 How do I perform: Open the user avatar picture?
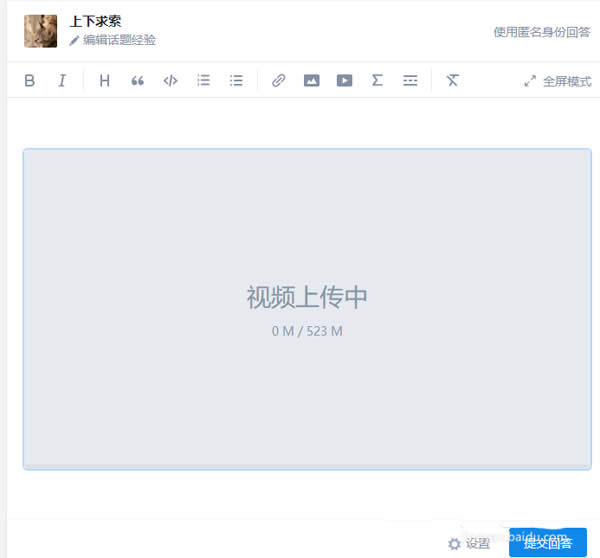point(41,31)
